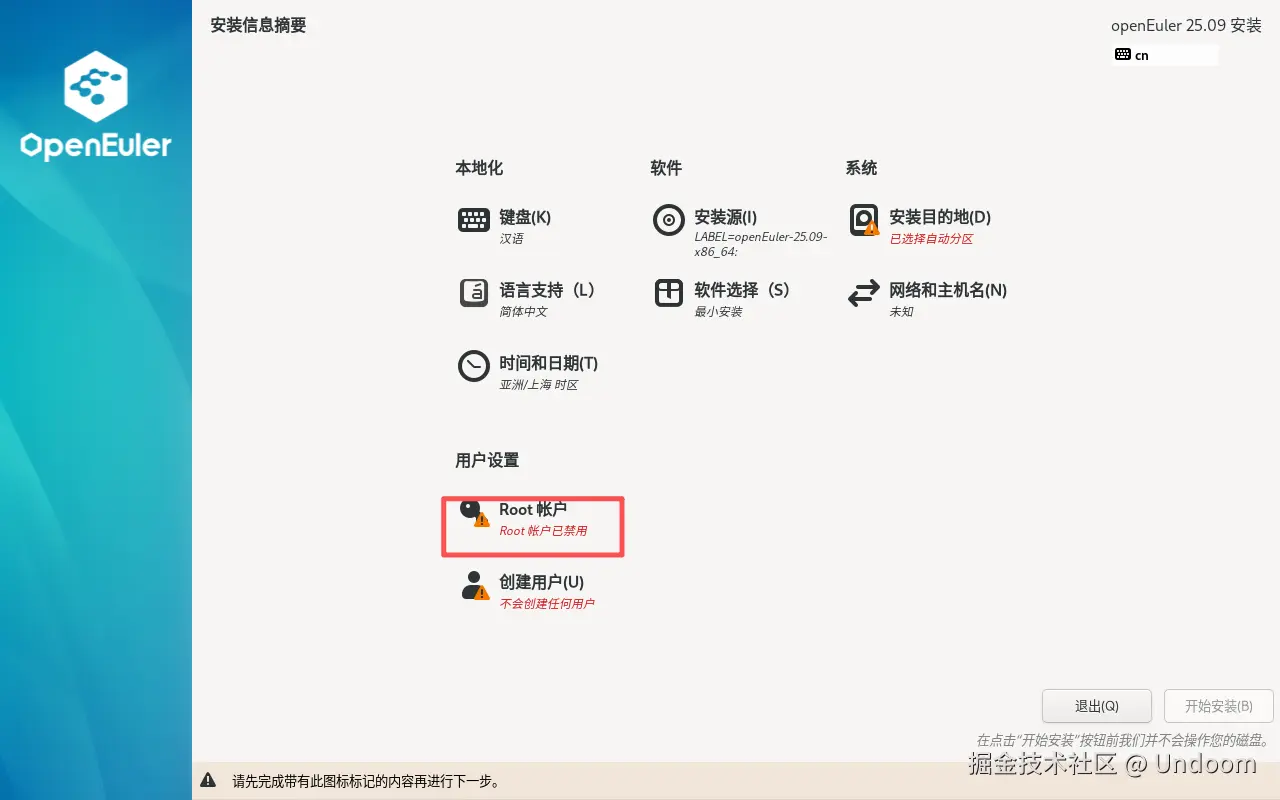1280x800 pixels.
Task: Click the 不会创建任何用户 warning text
Action: 547,604
